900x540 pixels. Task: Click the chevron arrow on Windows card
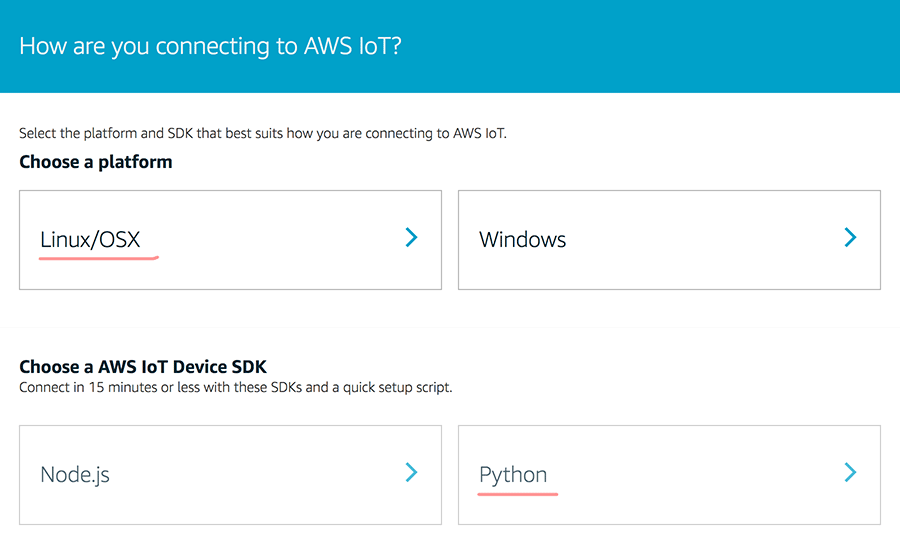tap(850, 238)
